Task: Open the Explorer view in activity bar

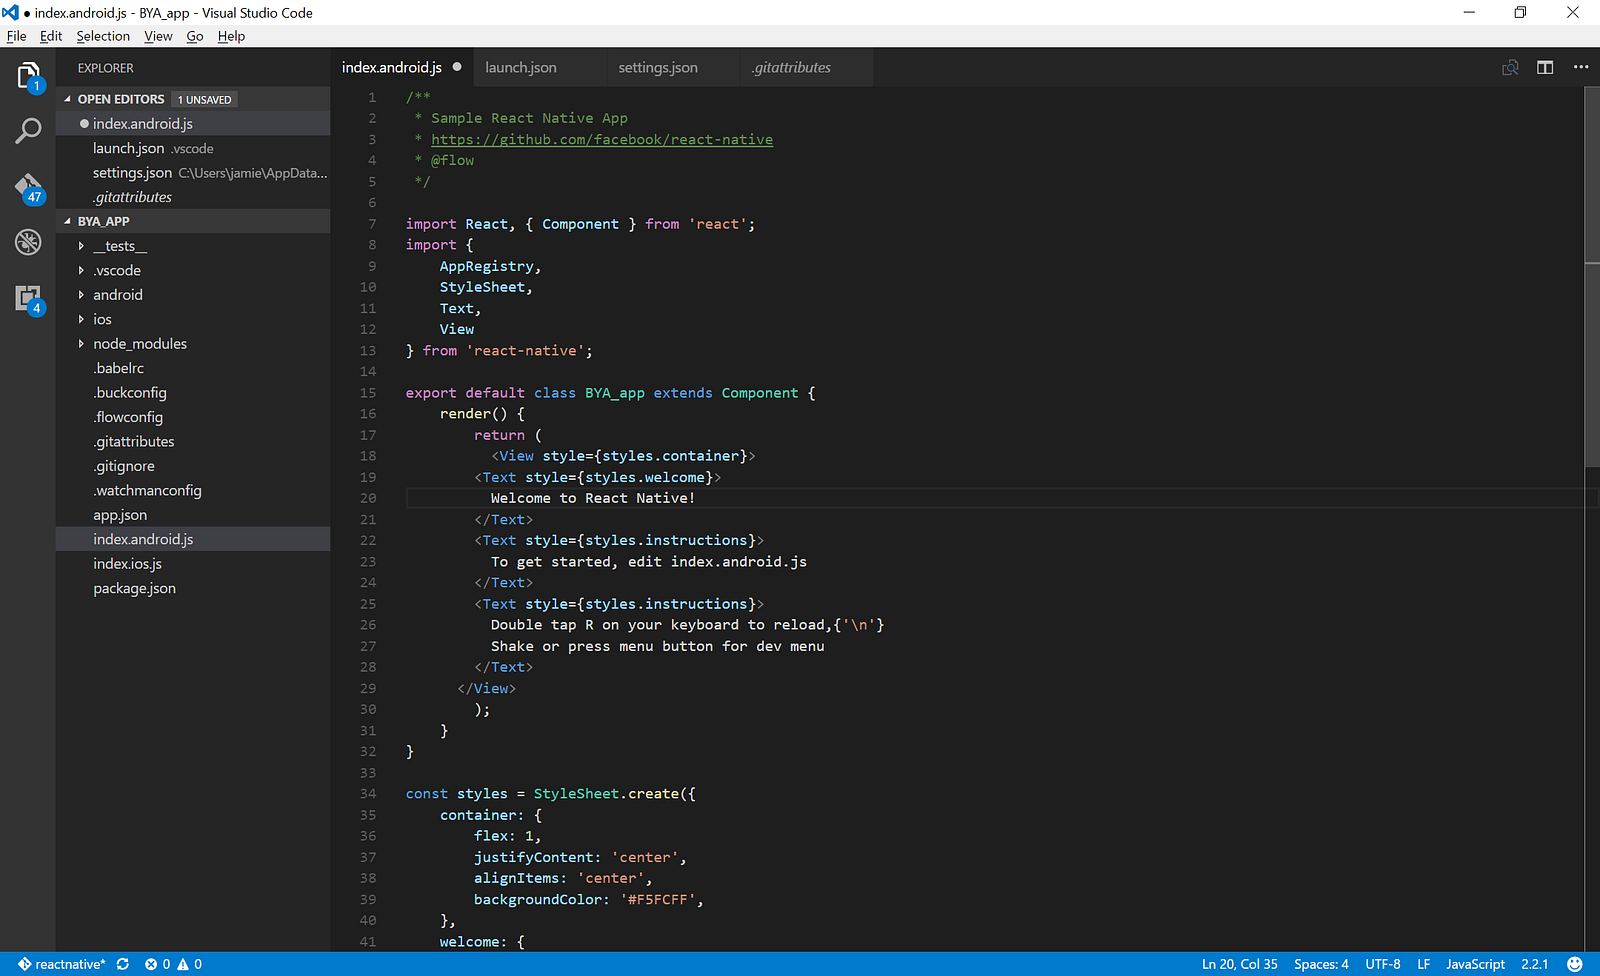Action: click(28, 76)
